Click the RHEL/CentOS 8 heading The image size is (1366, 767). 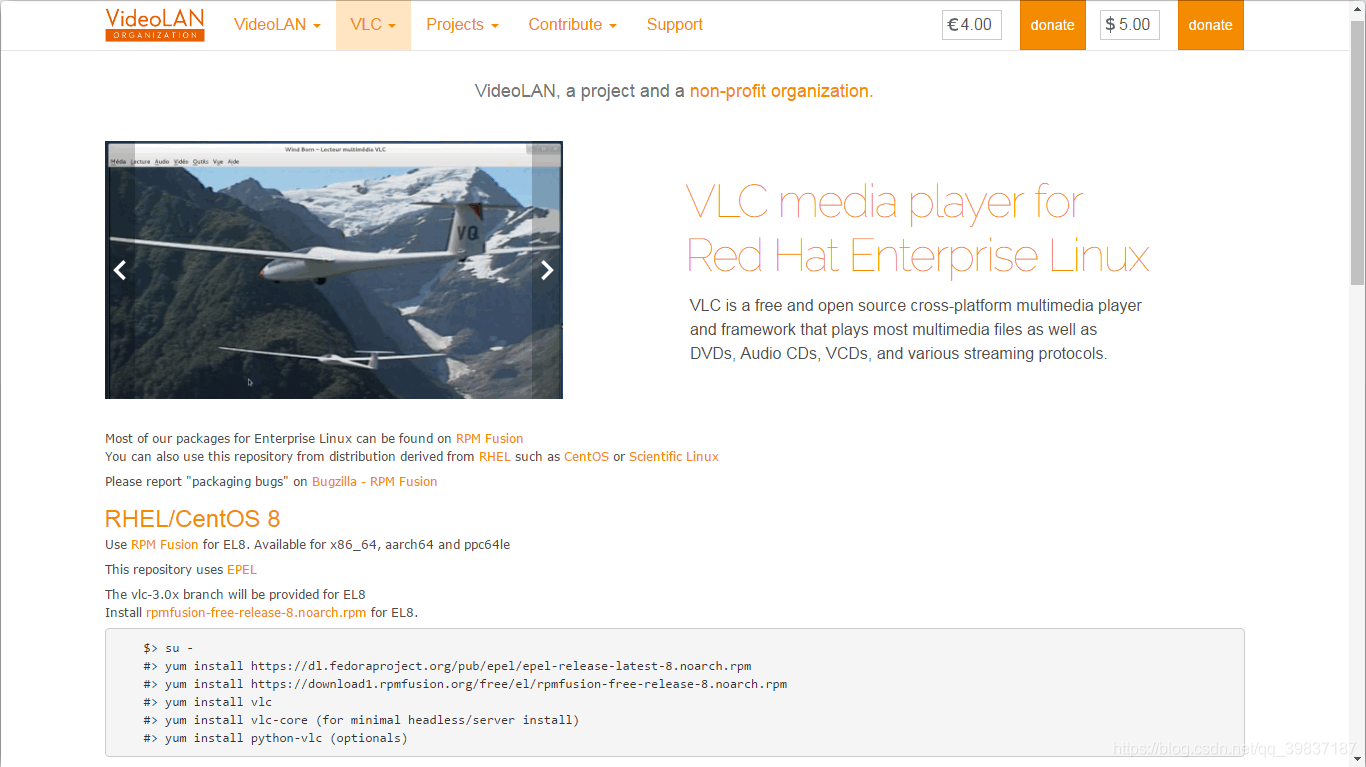(192, 519)
